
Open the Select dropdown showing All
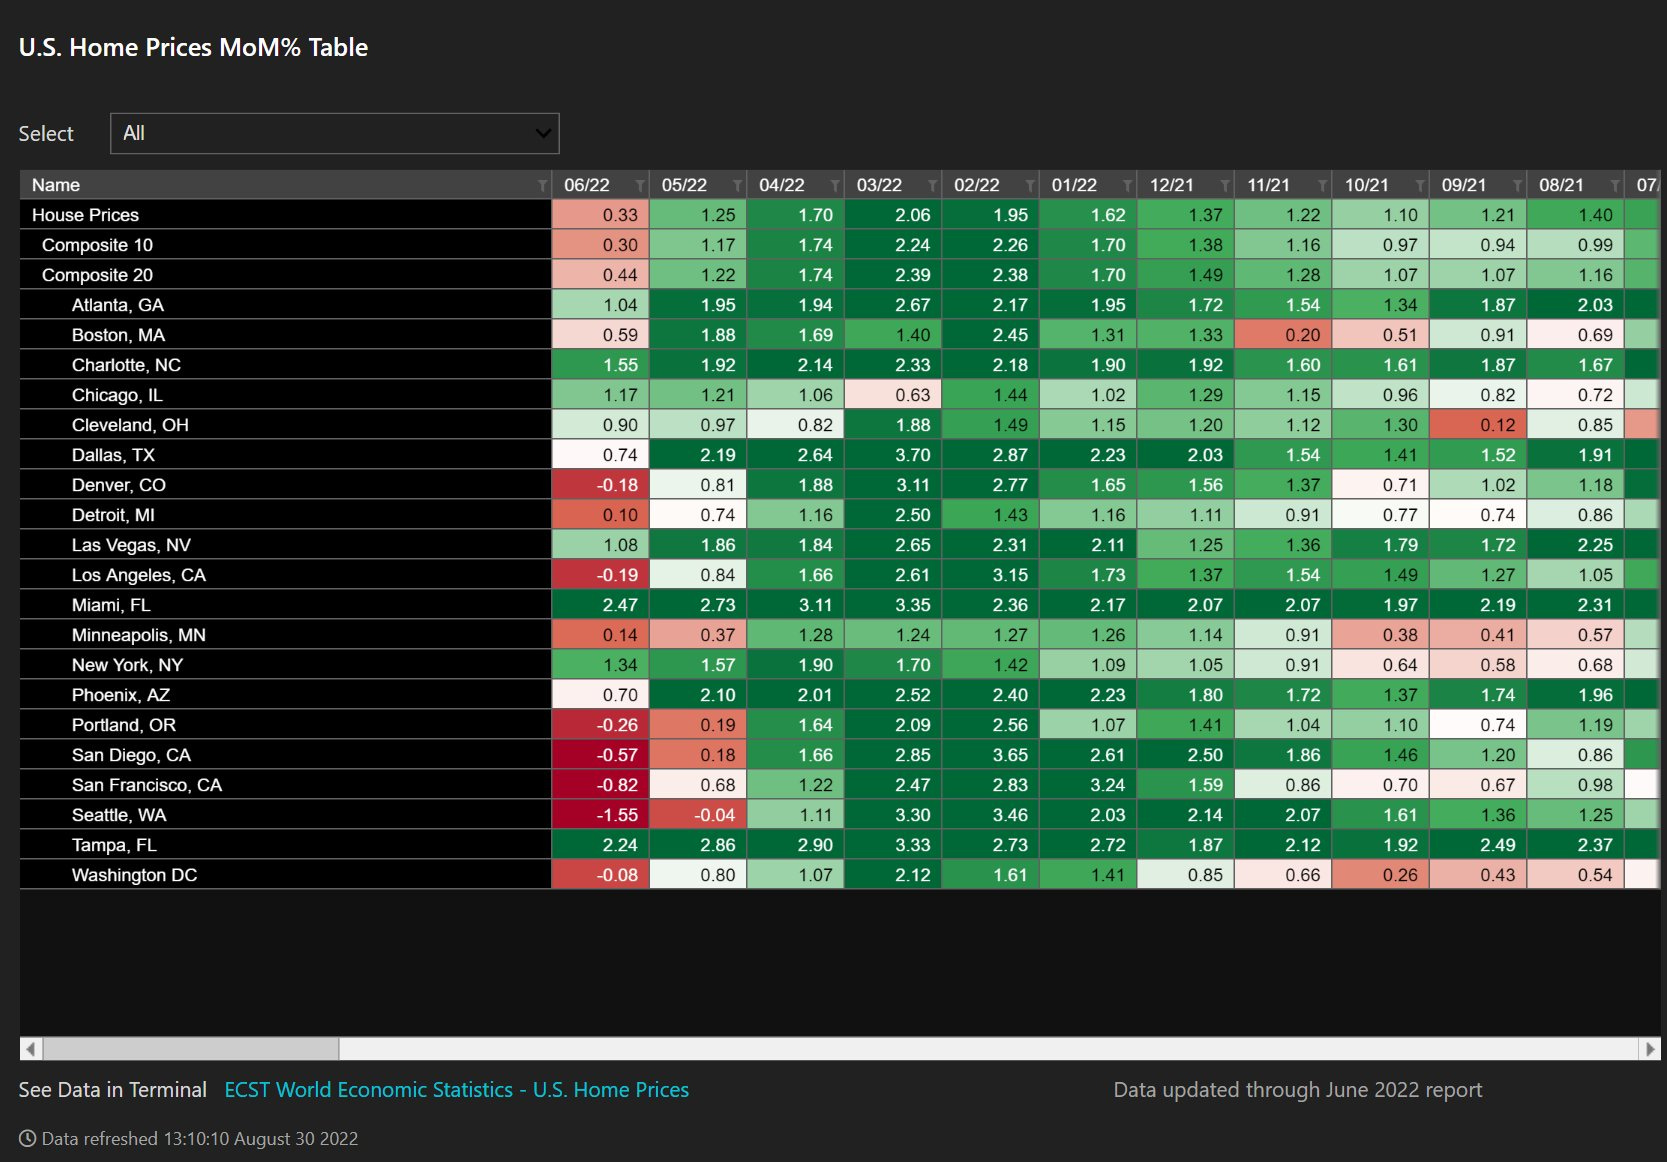pyautogui.click(x=334, y=133)
